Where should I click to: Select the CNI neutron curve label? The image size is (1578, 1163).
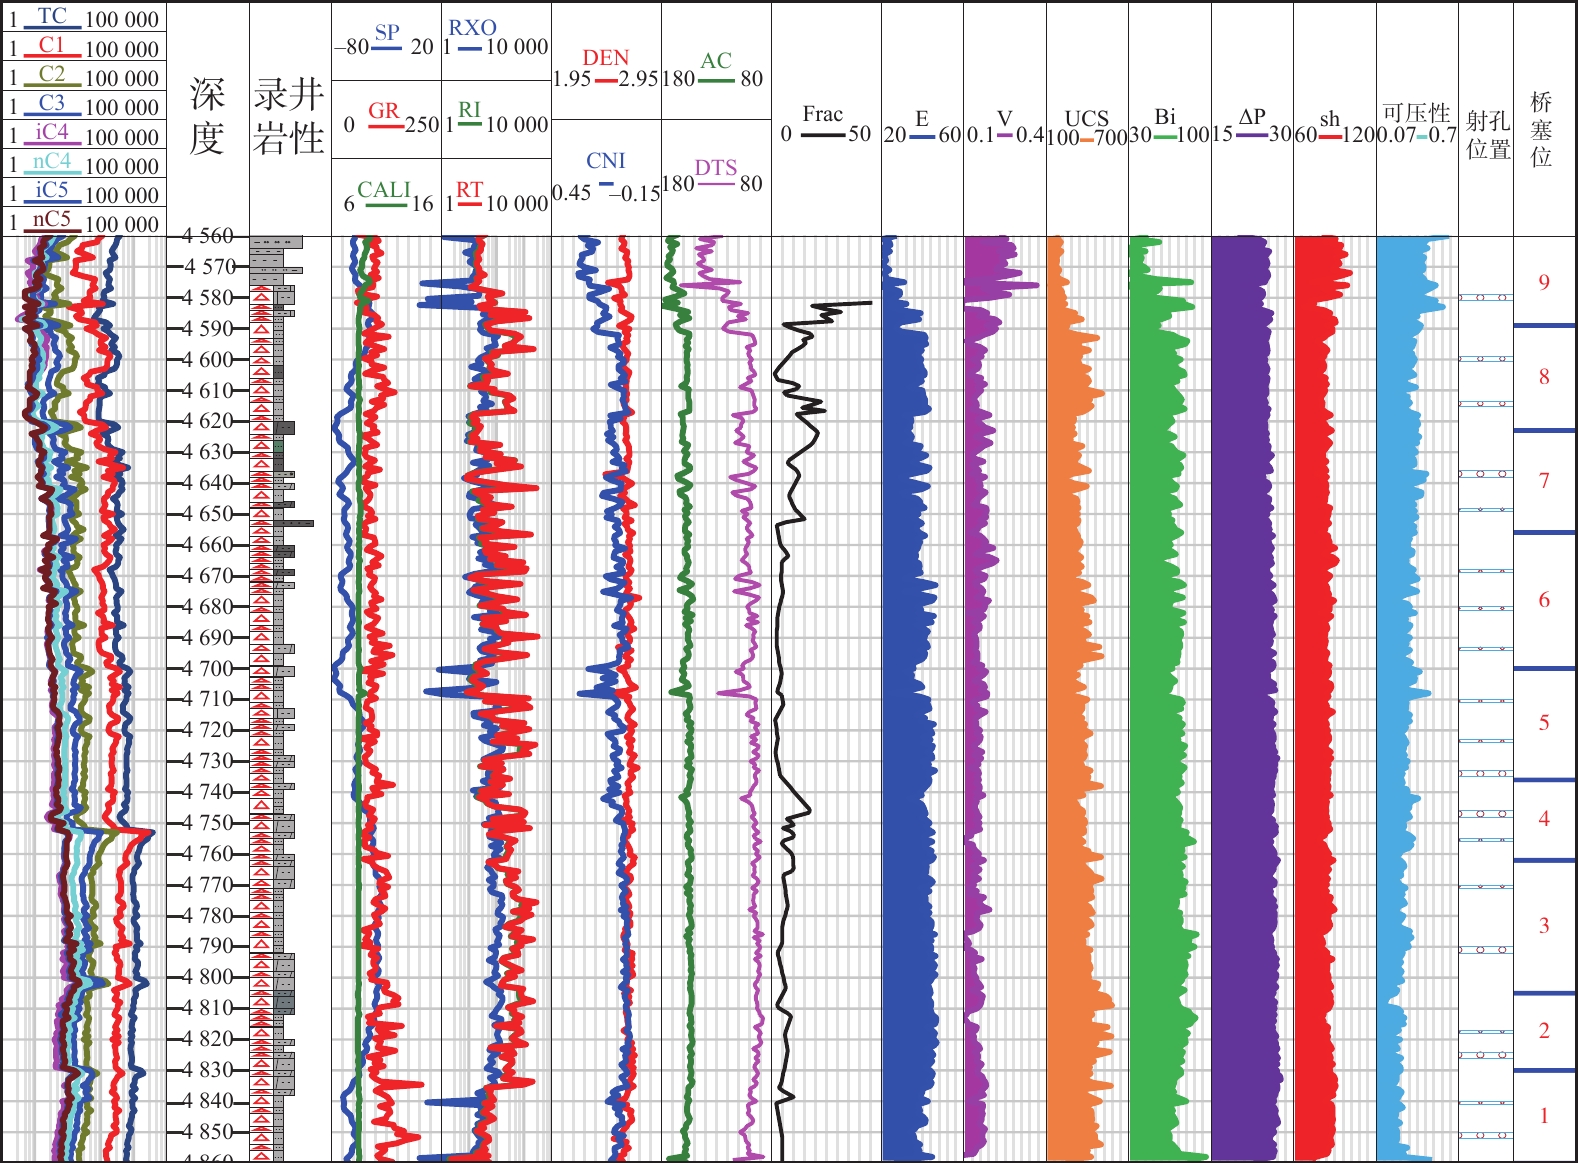[605, 162]
